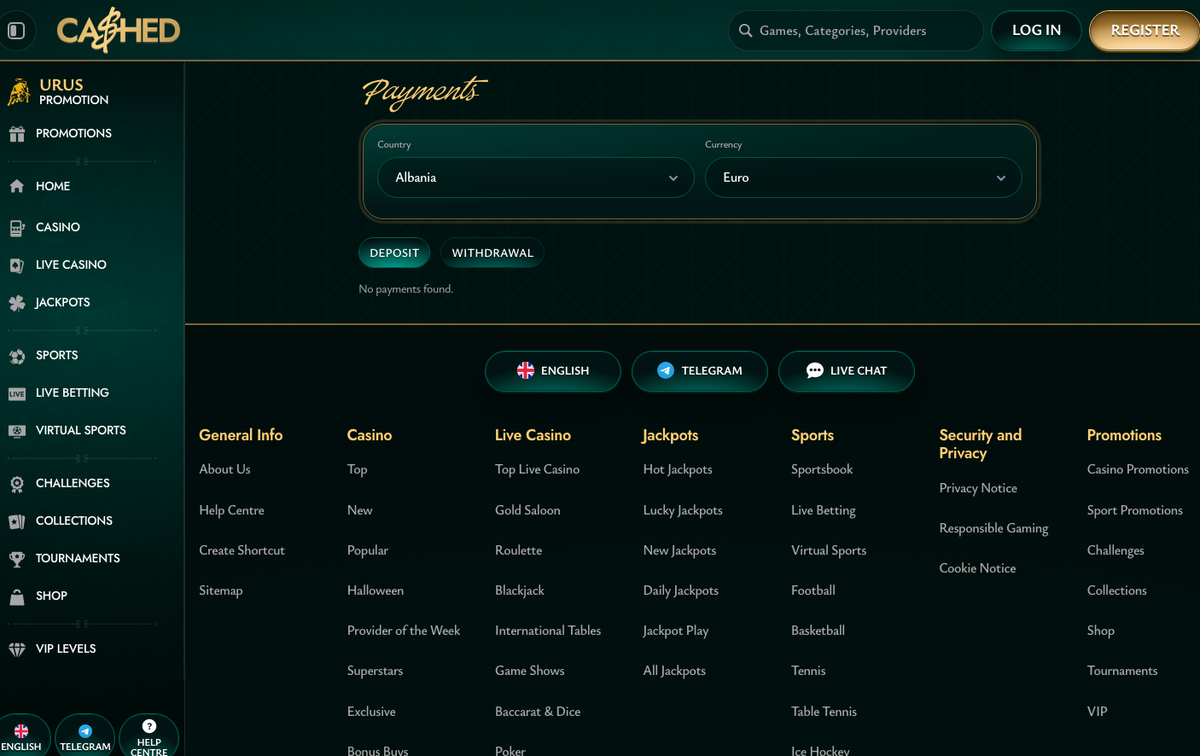The height and width of the screenshot is (756, 1200).
Task: Click the footer Telegram button
Action: (x=700, y=371)
